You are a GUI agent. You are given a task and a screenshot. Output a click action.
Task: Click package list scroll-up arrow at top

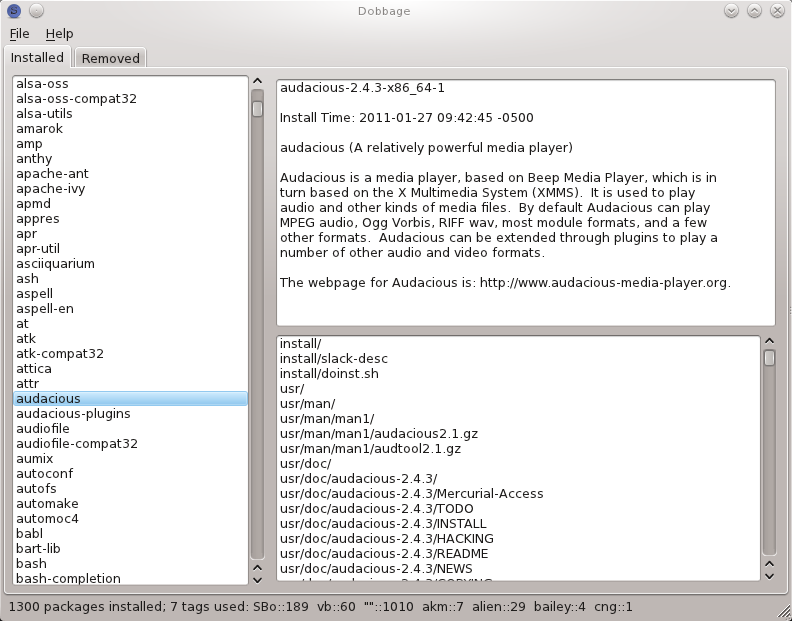tap(257, 81)
